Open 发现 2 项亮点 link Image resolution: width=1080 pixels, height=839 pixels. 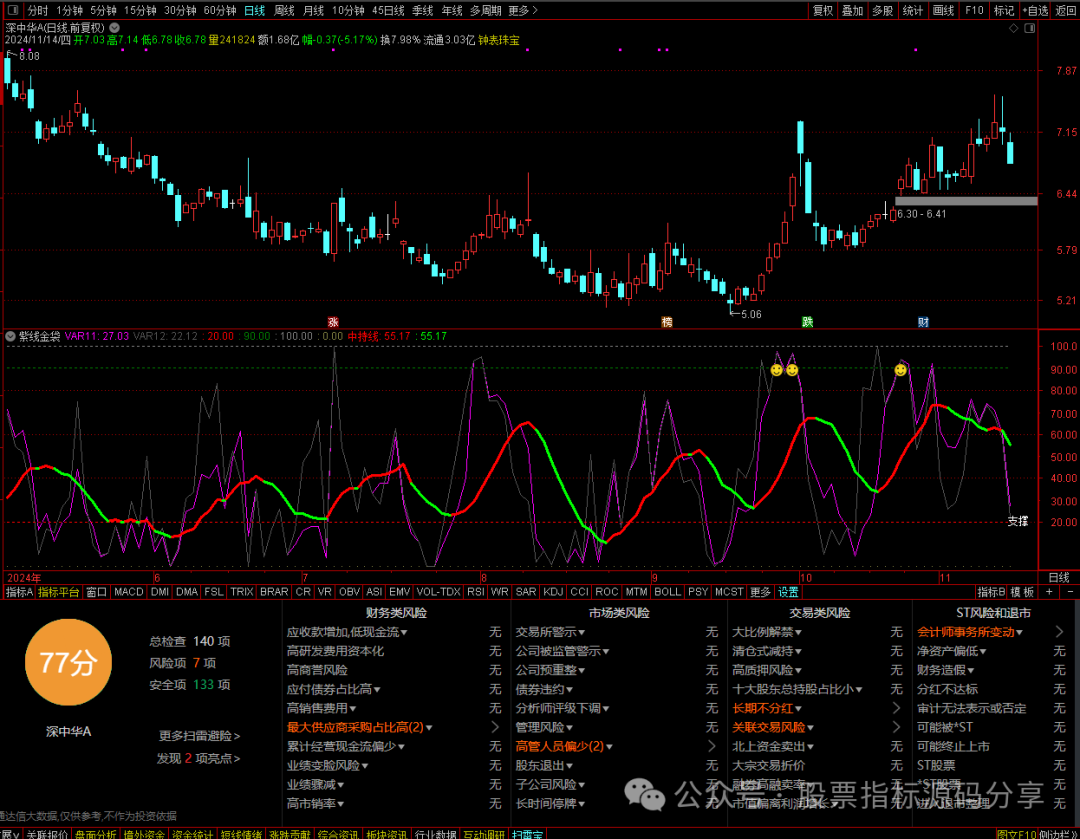pos(198,758)
